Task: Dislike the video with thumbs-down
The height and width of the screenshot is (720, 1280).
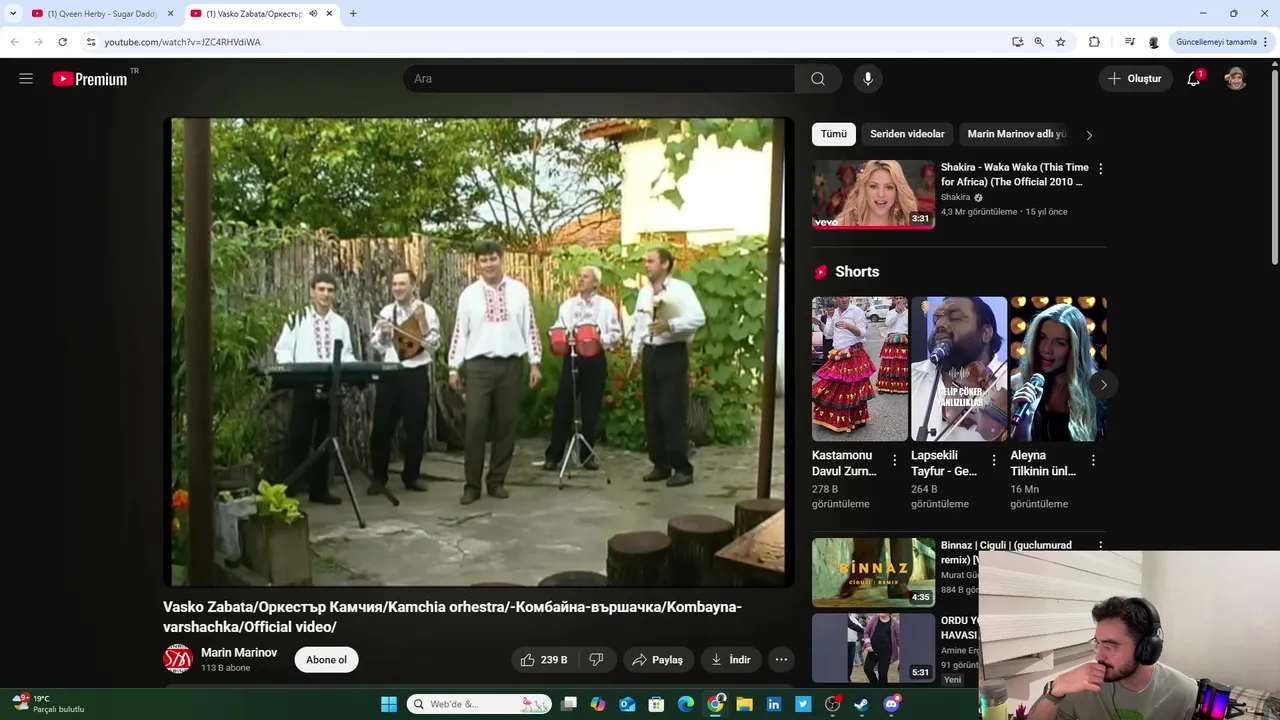Action: pyautogui.click(x=597, y=660)
